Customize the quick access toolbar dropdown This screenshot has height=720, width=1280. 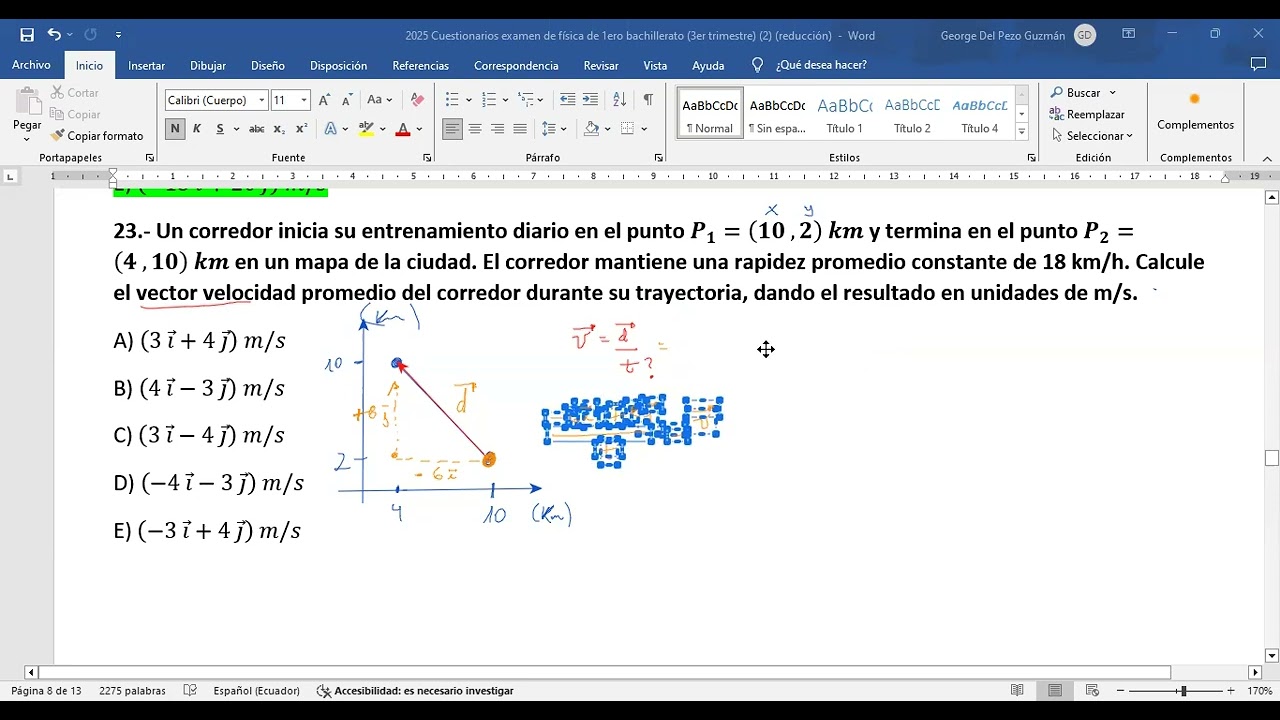(118, 35)
